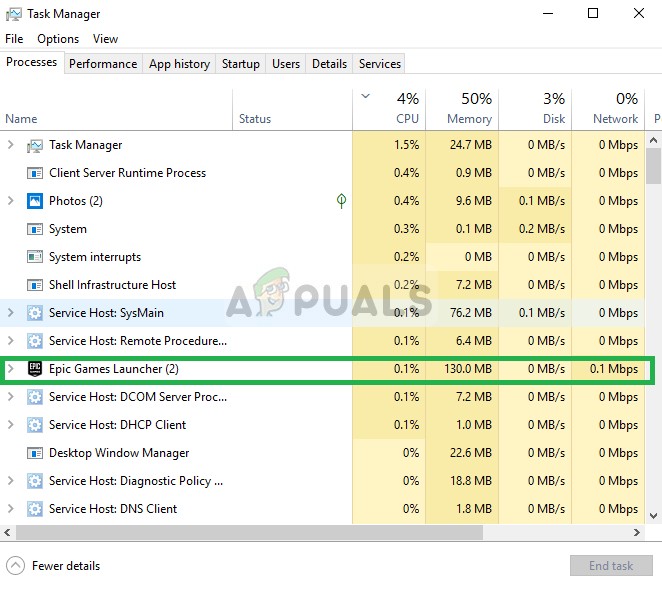Click the Desktop Window Manager icon
The width and height of the screenshot is (662, 590).
click(x=35, y=453)
